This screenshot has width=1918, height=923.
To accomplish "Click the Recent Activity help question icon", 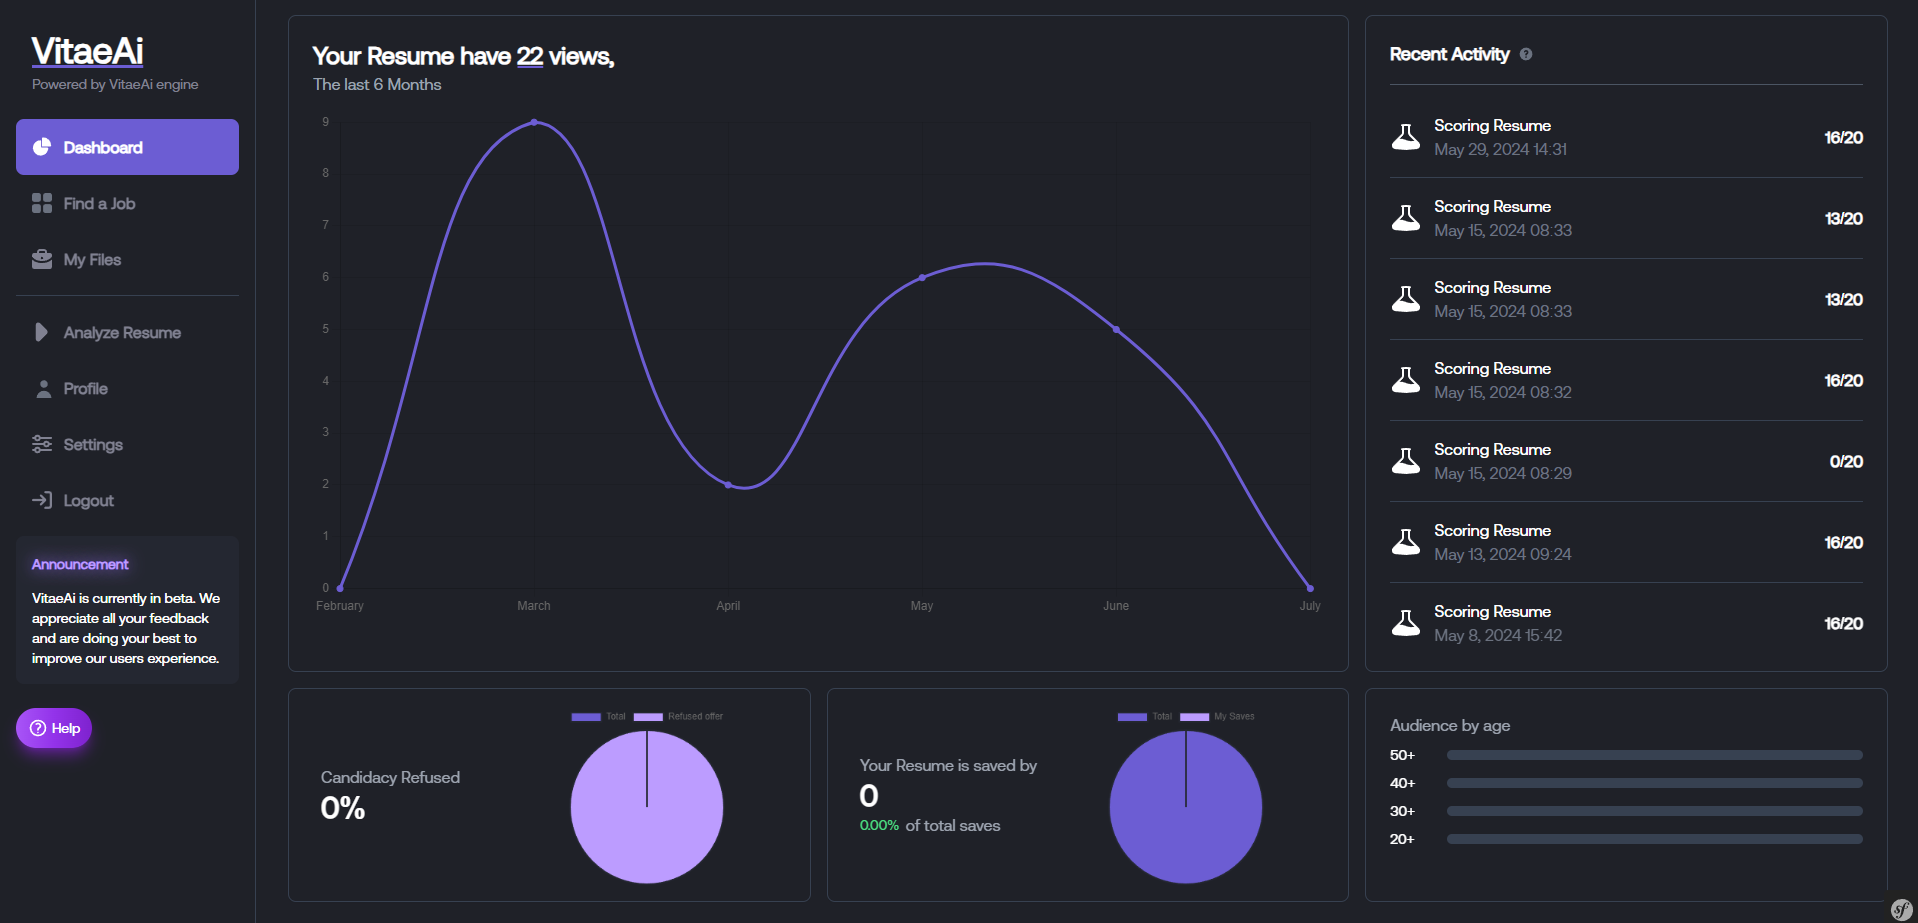I will click(x=1526, y=54).
